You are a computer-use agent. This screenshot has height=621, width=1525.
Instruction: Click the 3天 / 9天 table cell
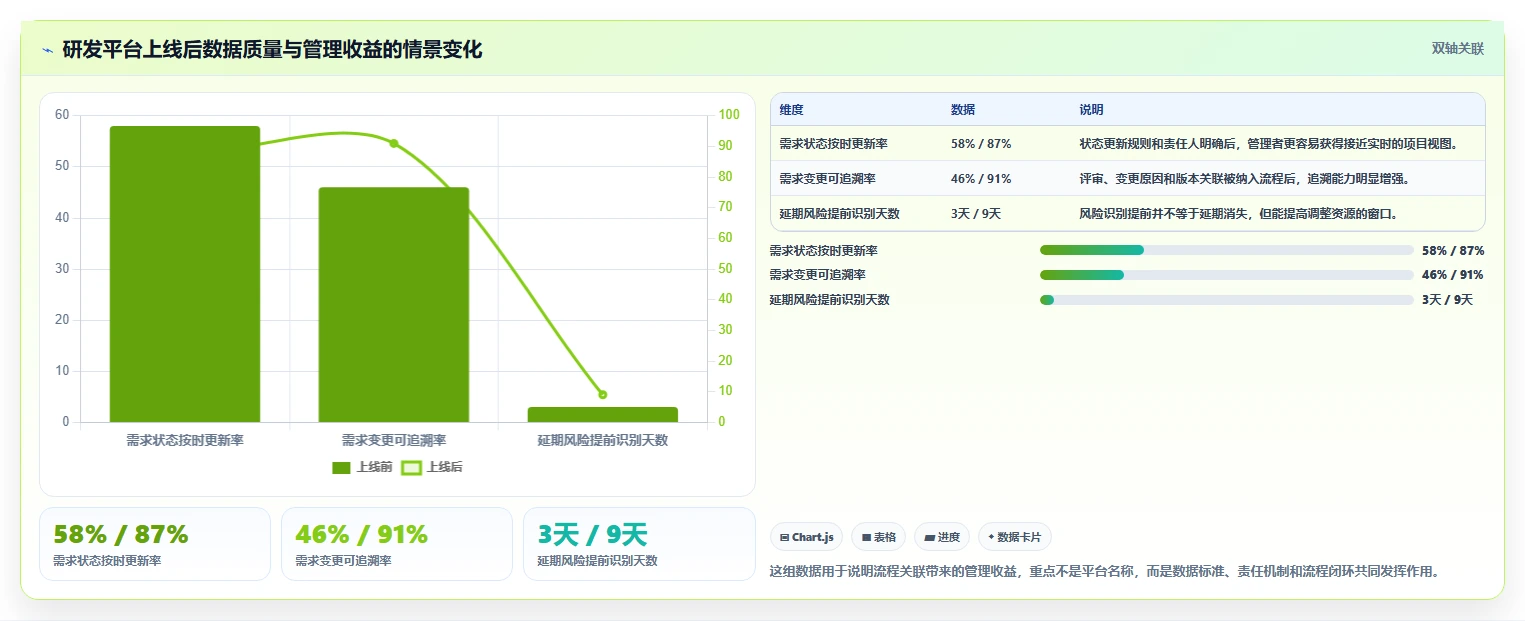click(x=976, y=213)
